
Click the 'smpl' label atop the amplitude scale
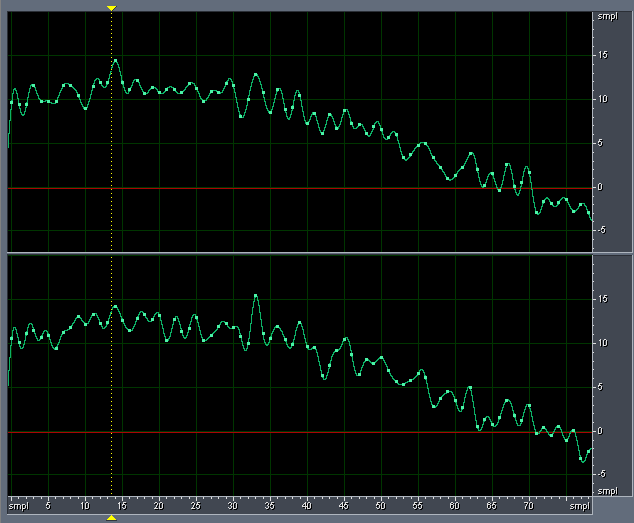(x=608, y=17)
